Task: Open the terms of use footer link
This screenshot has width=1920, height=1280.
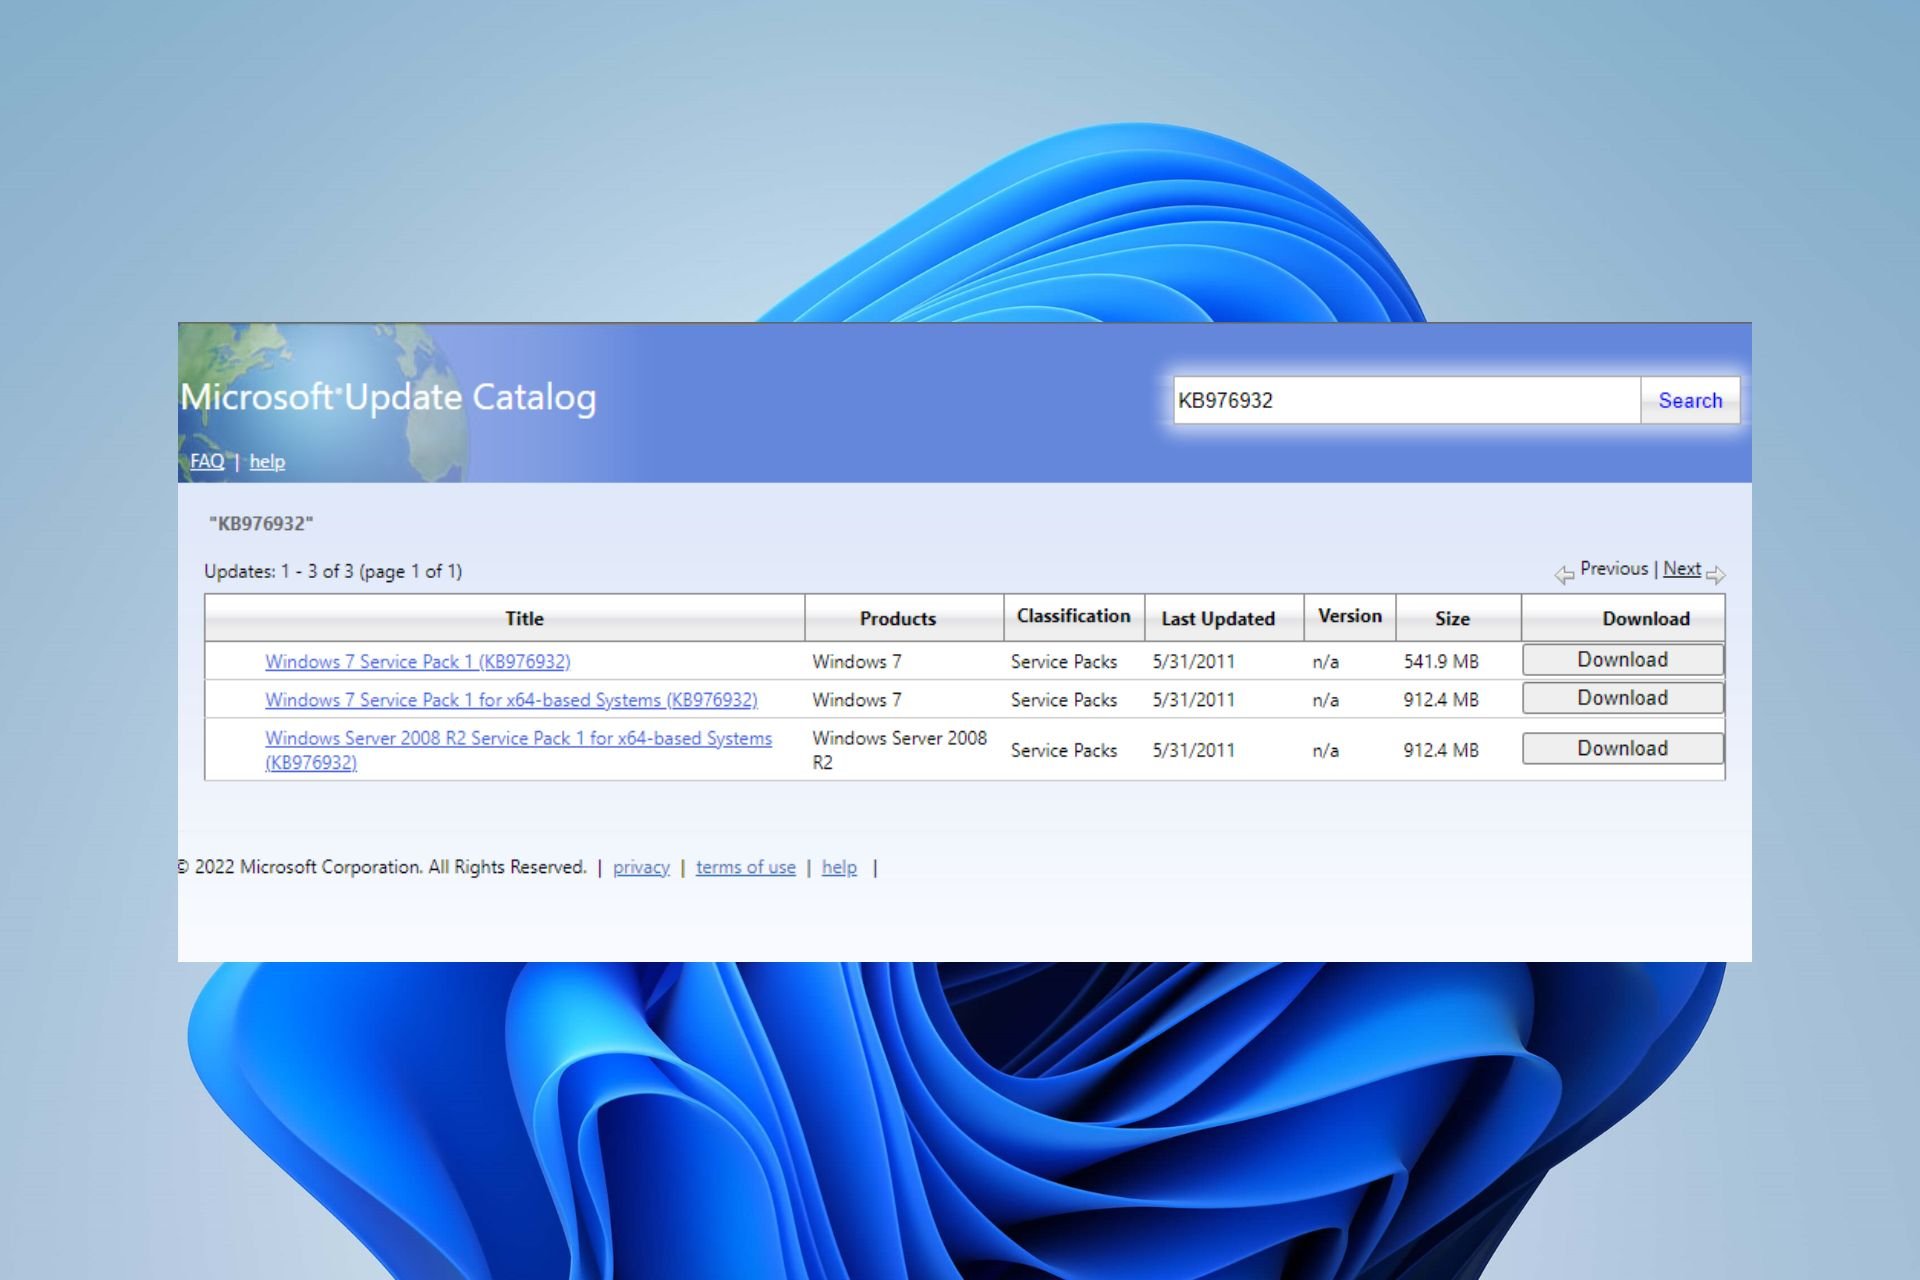Action: tap(746, 867)
